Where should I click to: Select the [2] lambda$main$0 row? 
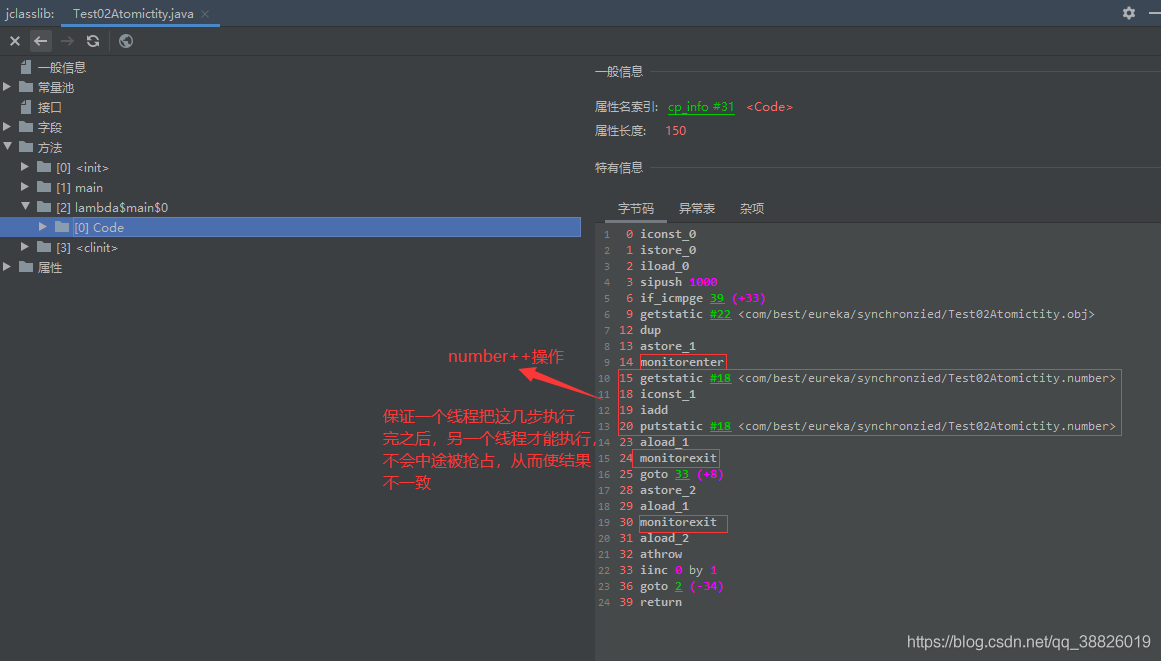click(x=112, y=208)
